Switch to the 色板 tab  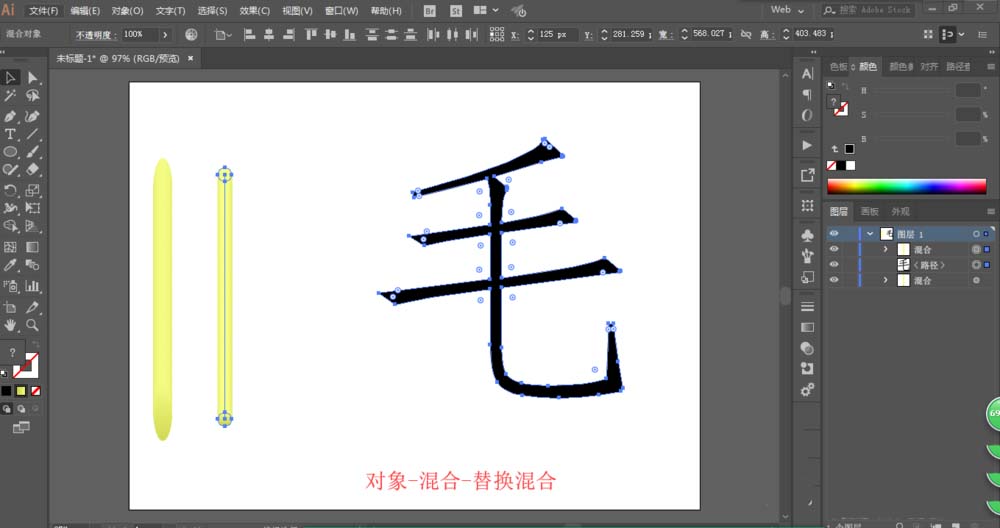point(839,67)
